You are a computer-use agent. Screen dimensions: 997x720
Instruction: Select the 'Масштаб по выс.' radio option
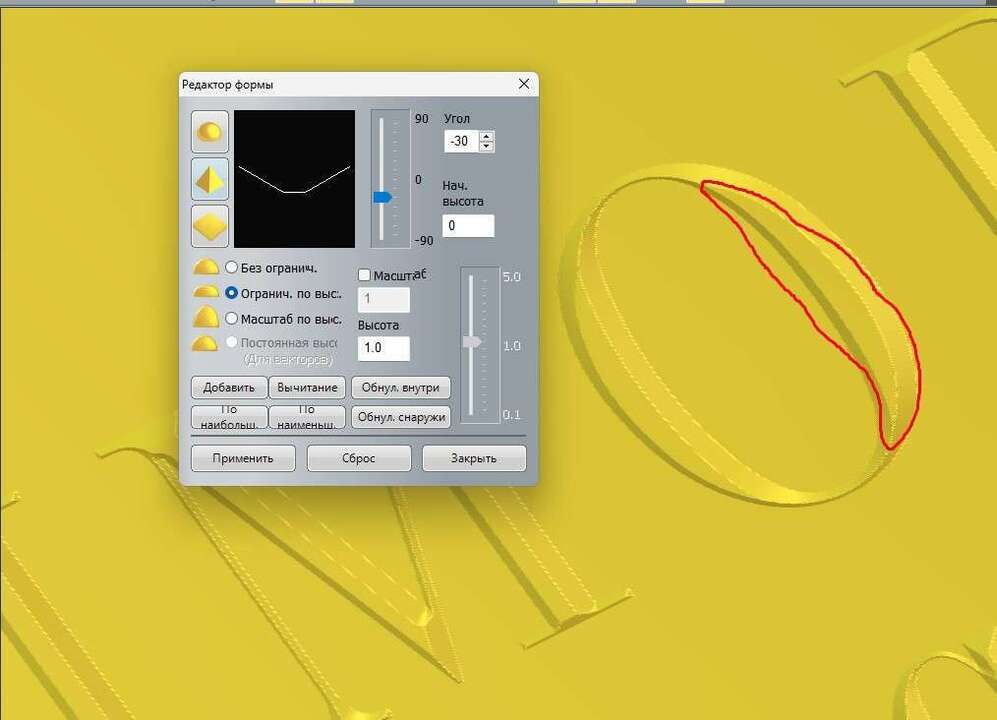232,317
